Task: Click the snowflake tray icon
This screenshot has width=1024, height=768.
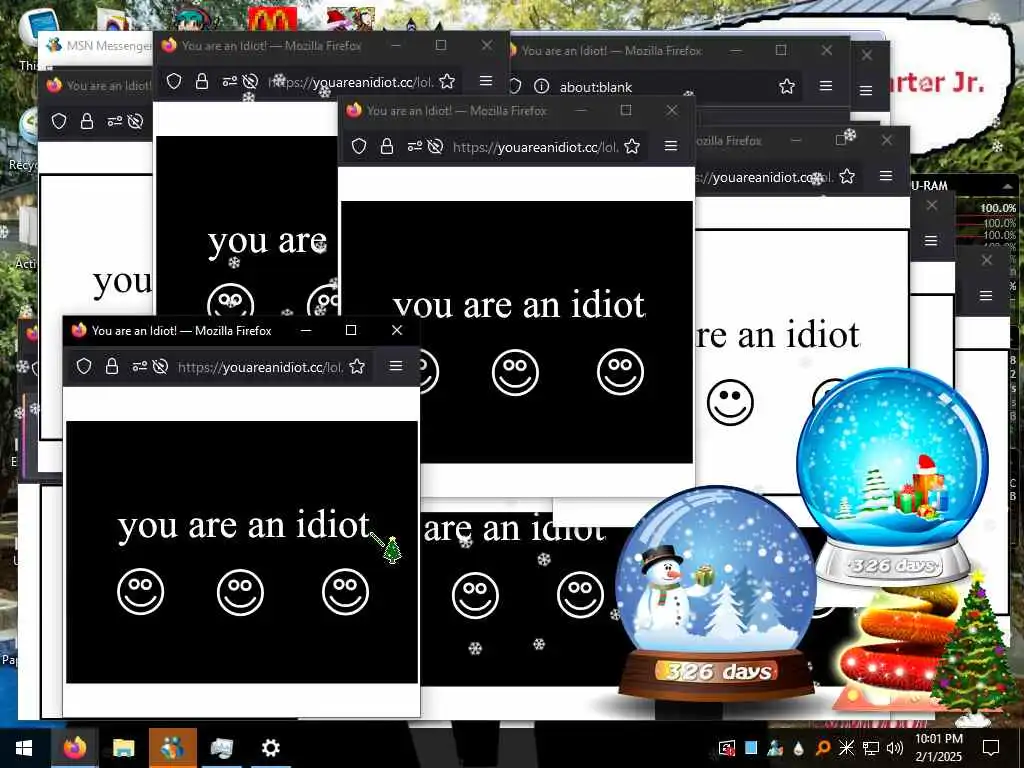Action: click(x=846, y=748)
